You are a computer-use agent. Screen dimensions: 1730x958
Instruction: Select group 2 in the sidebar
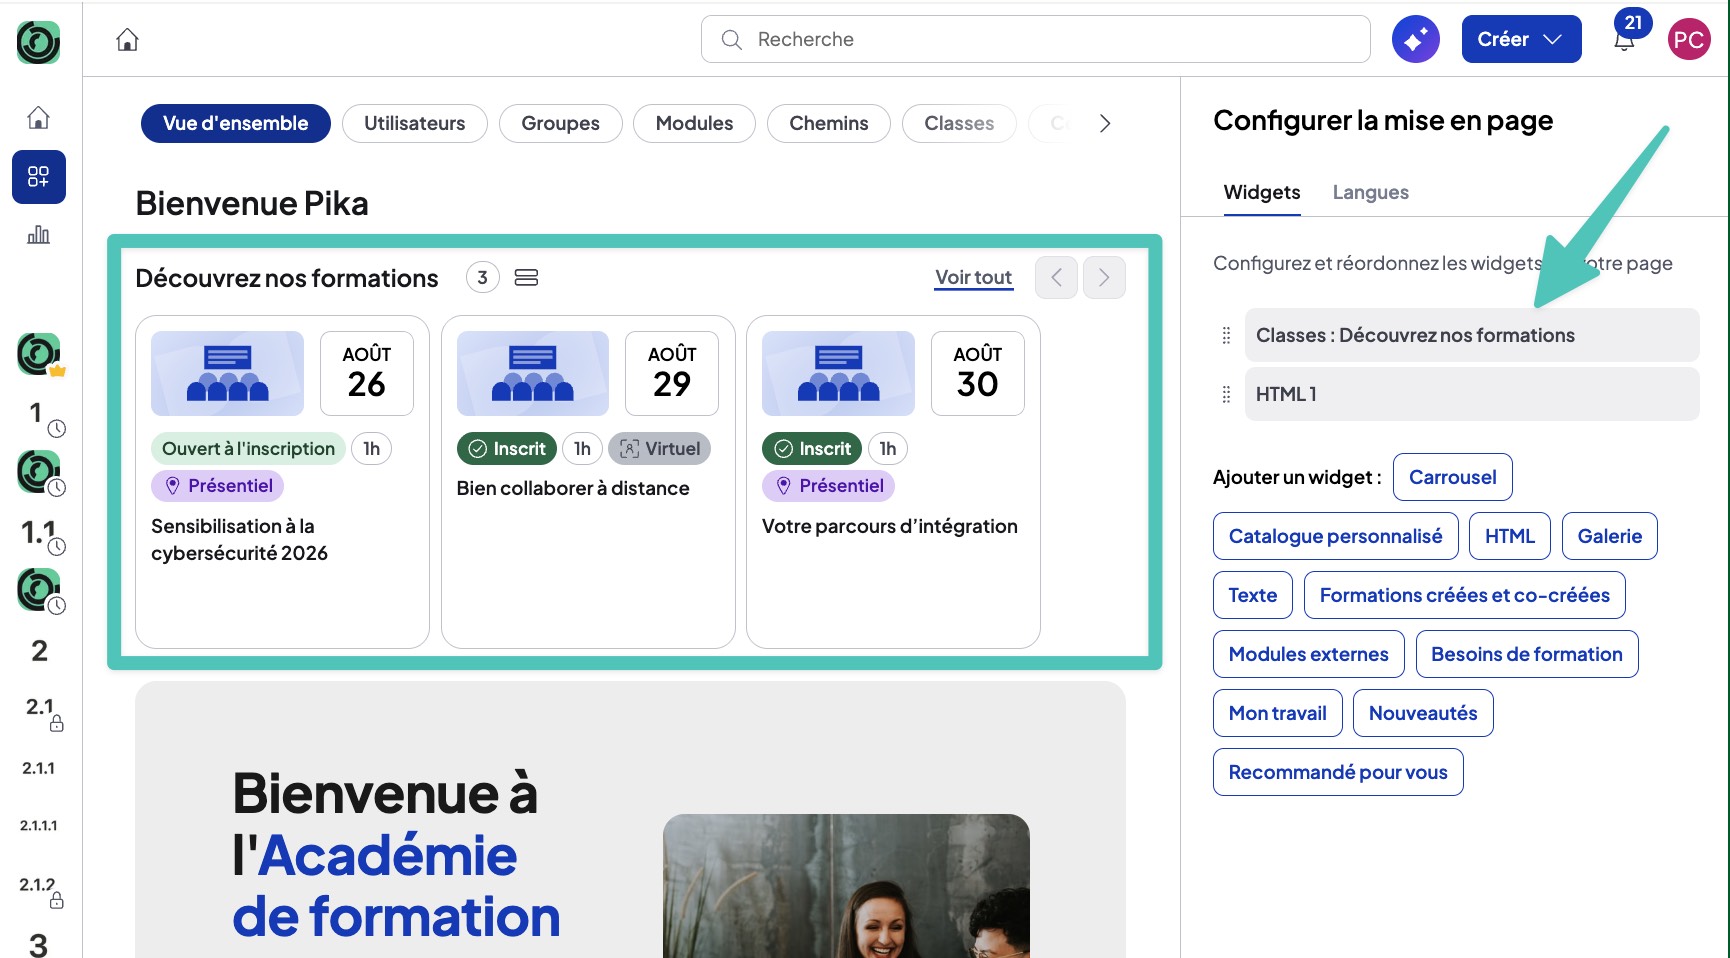coord(39,651)
